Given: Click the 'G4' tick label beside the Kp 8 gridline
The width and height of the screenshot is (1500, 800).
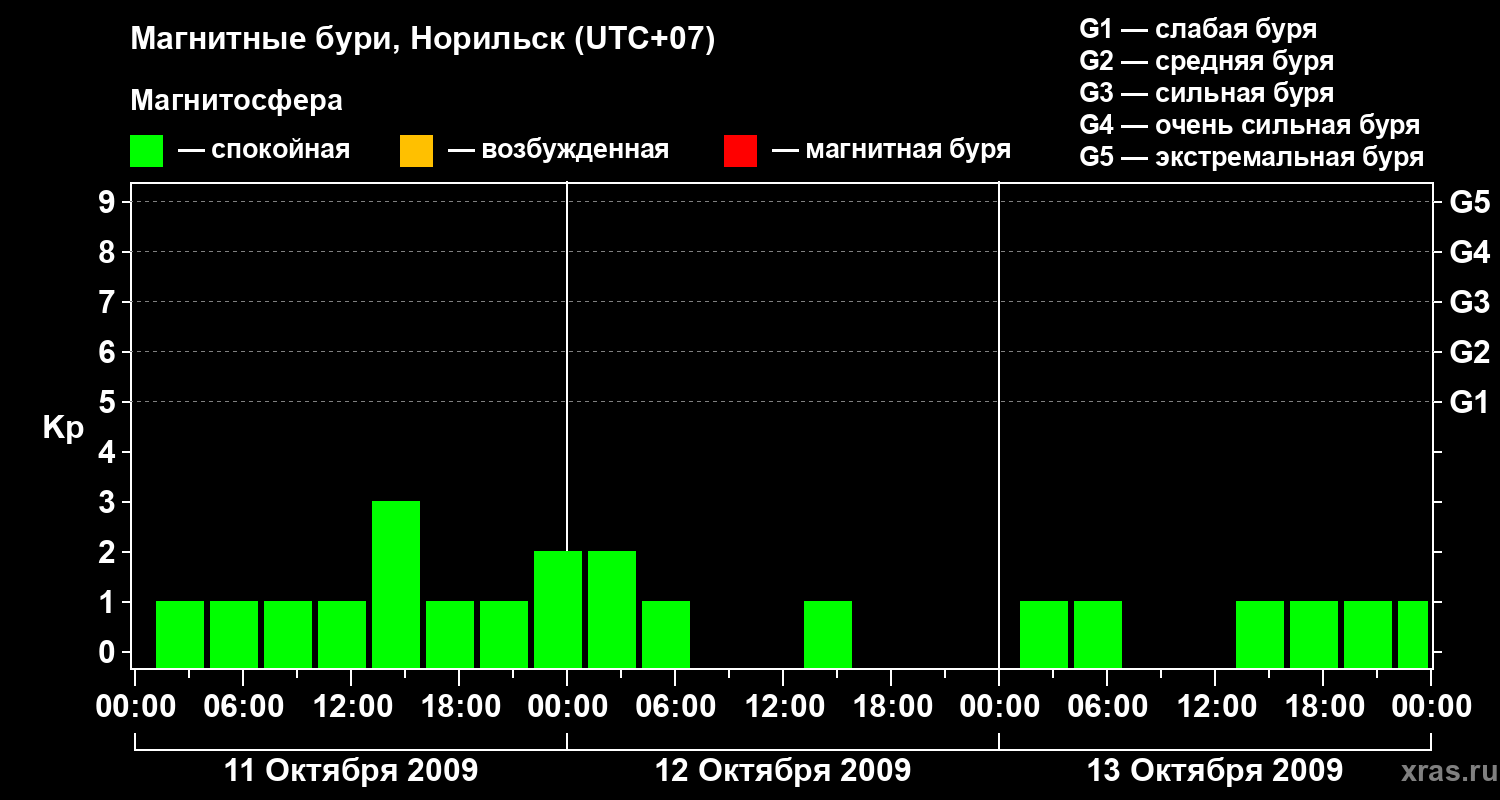Looking at the screenshot, I should [1469, 252].
